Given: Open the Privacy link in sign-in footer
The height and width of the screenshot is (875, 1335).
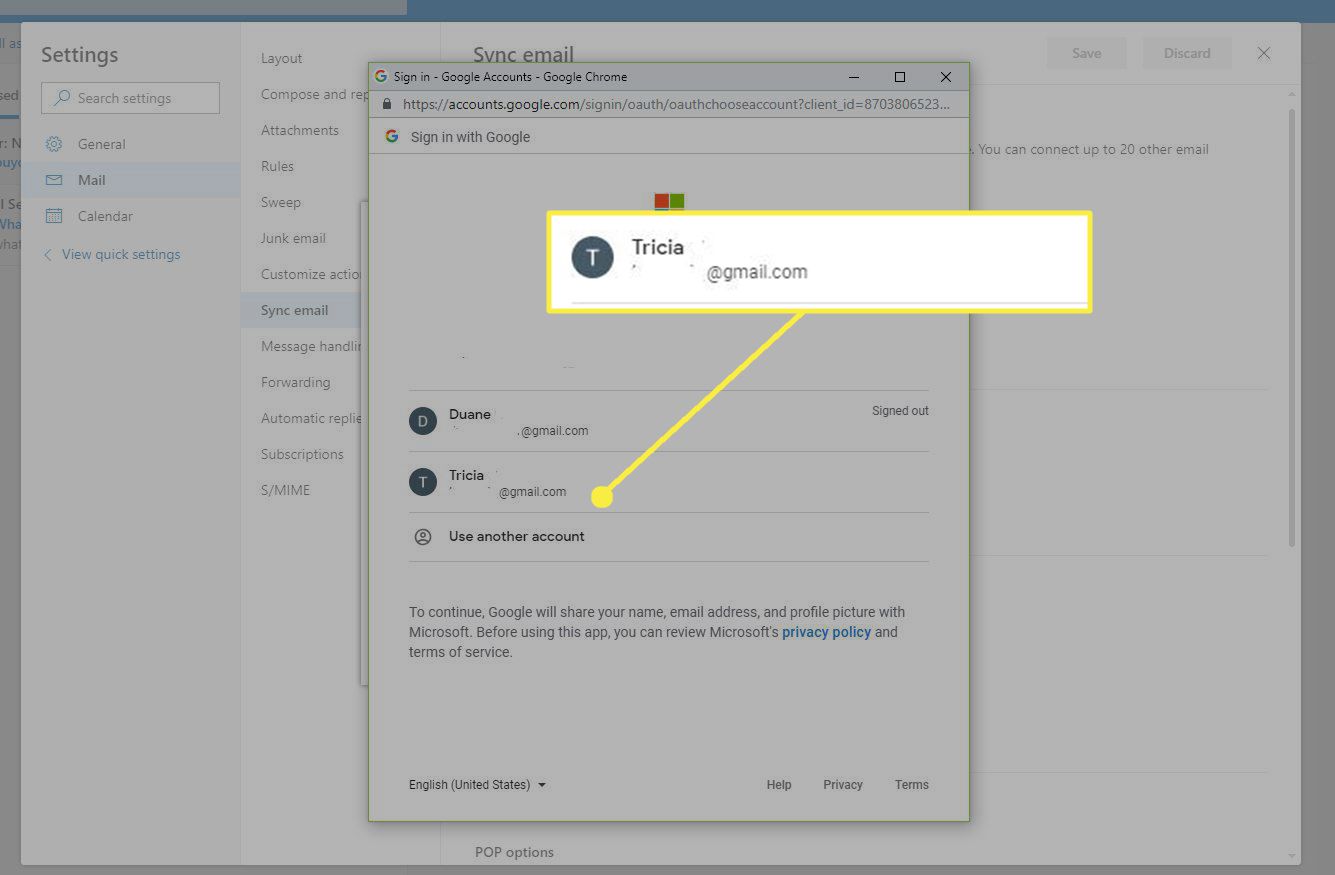Looking at the screenshot, I should (x=843, y=785).
